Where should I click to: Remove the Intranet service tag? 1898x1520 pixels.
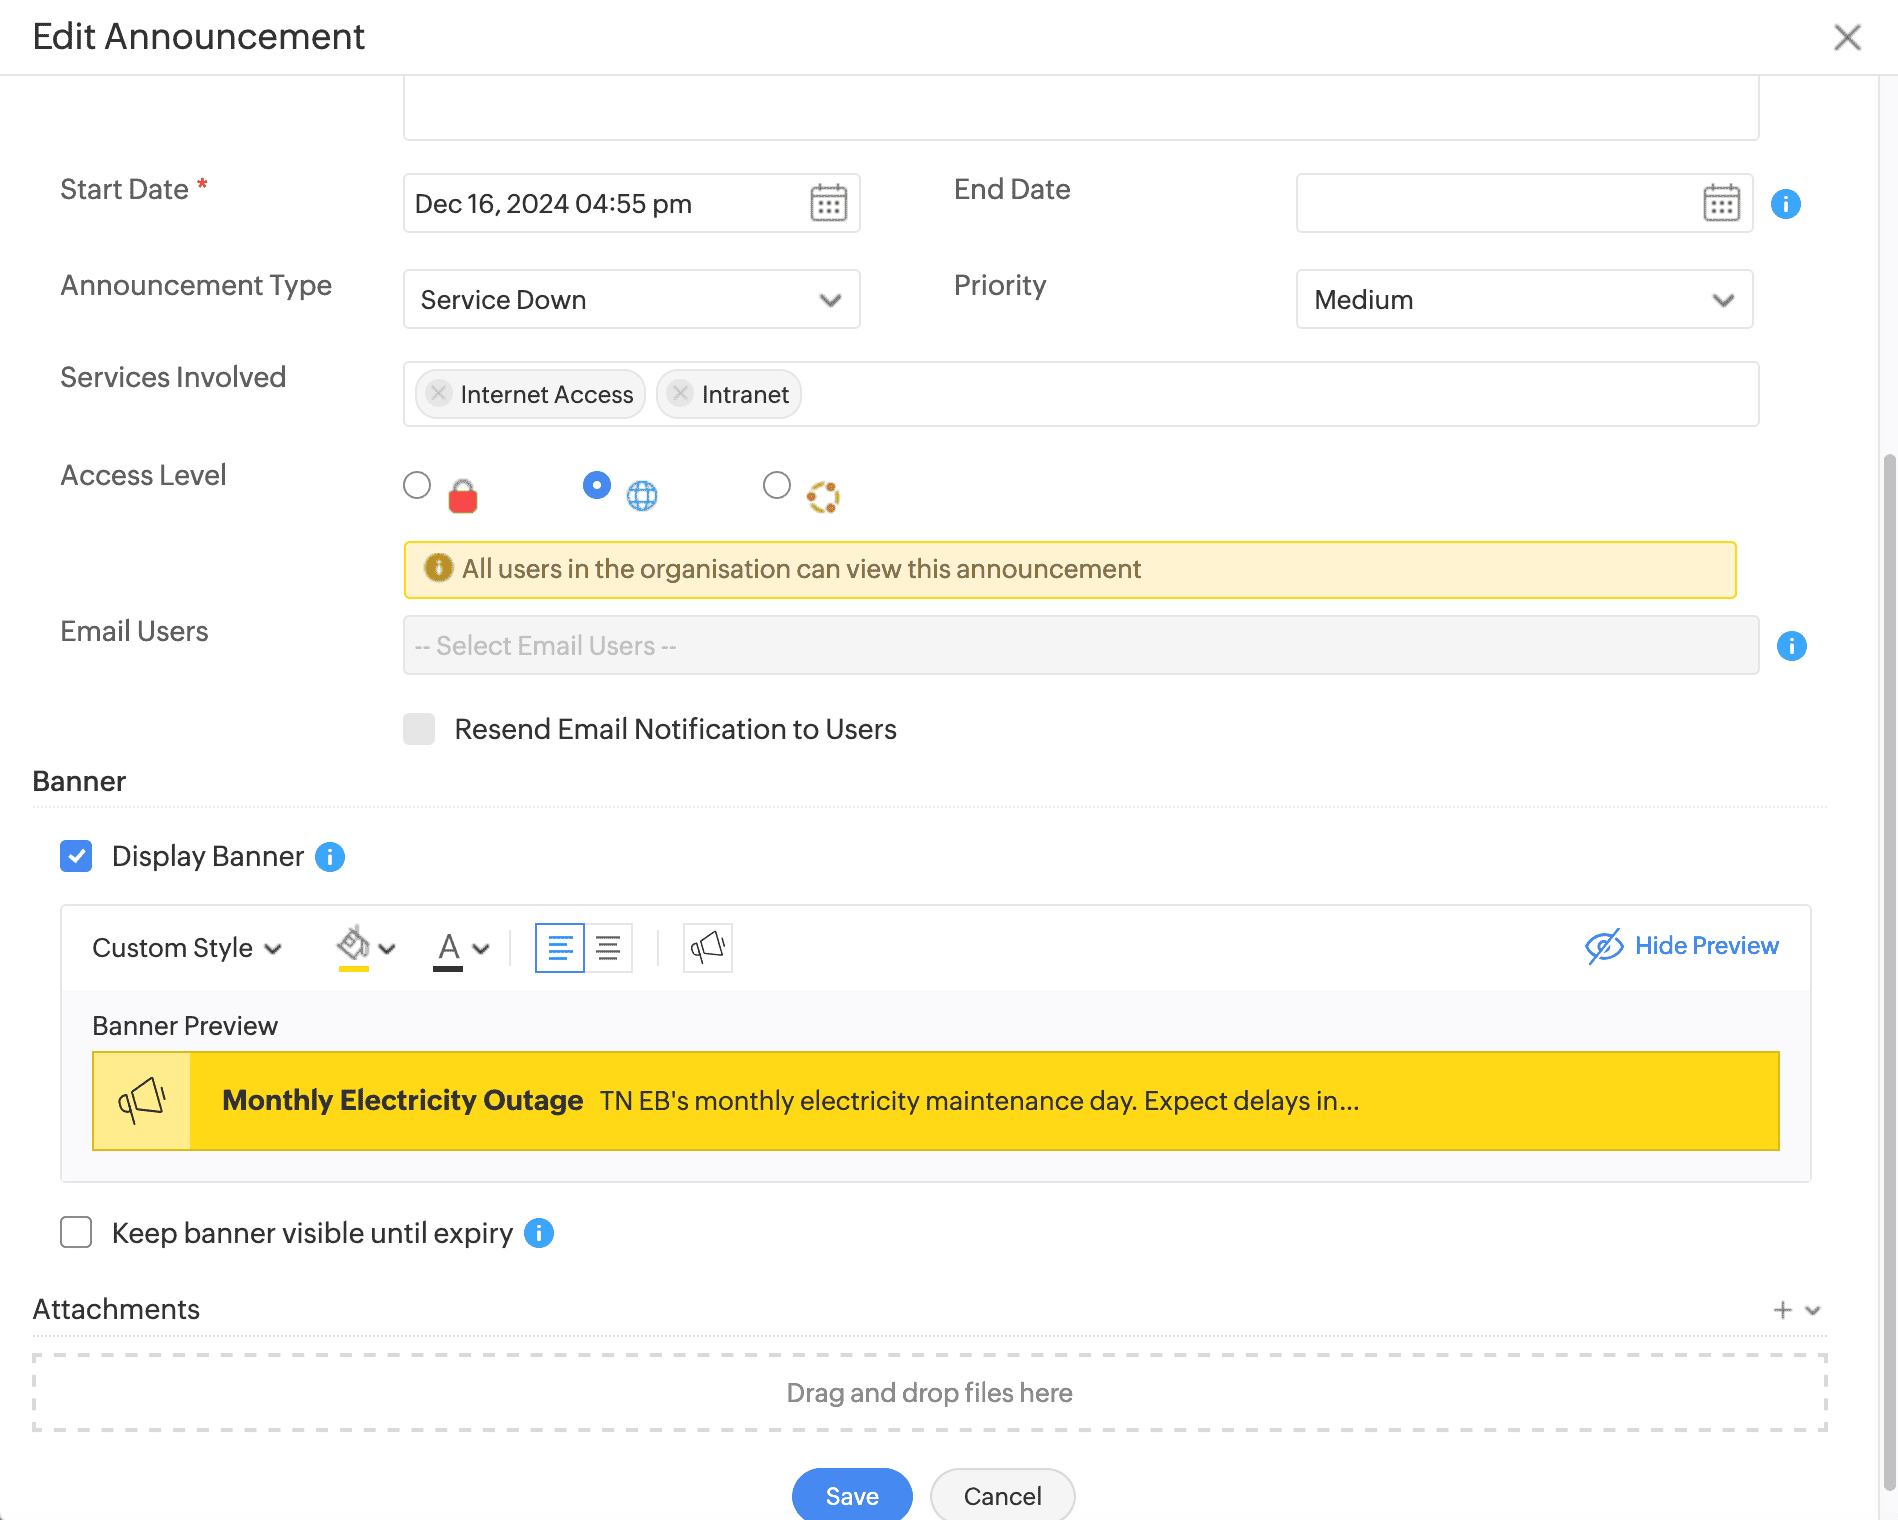point(680,394)
